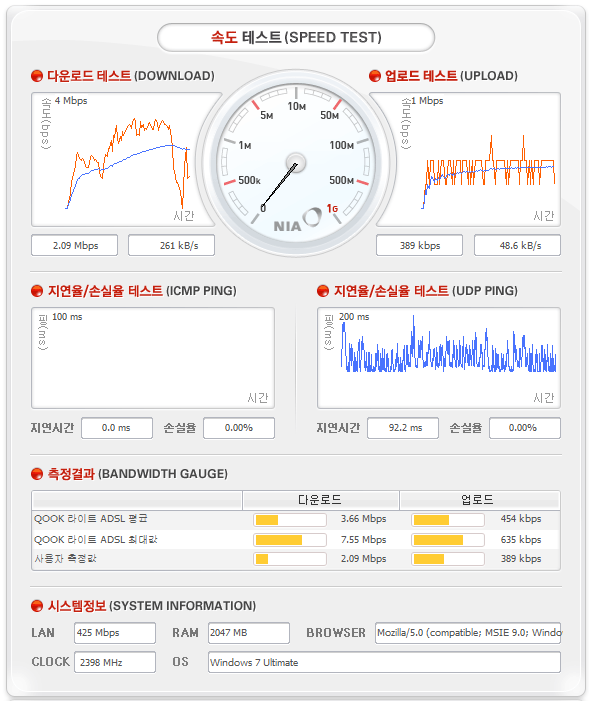Screen dimensions: 595x701
Task: Click the red bullet beside ICMP PING heading
Action: 37,291
